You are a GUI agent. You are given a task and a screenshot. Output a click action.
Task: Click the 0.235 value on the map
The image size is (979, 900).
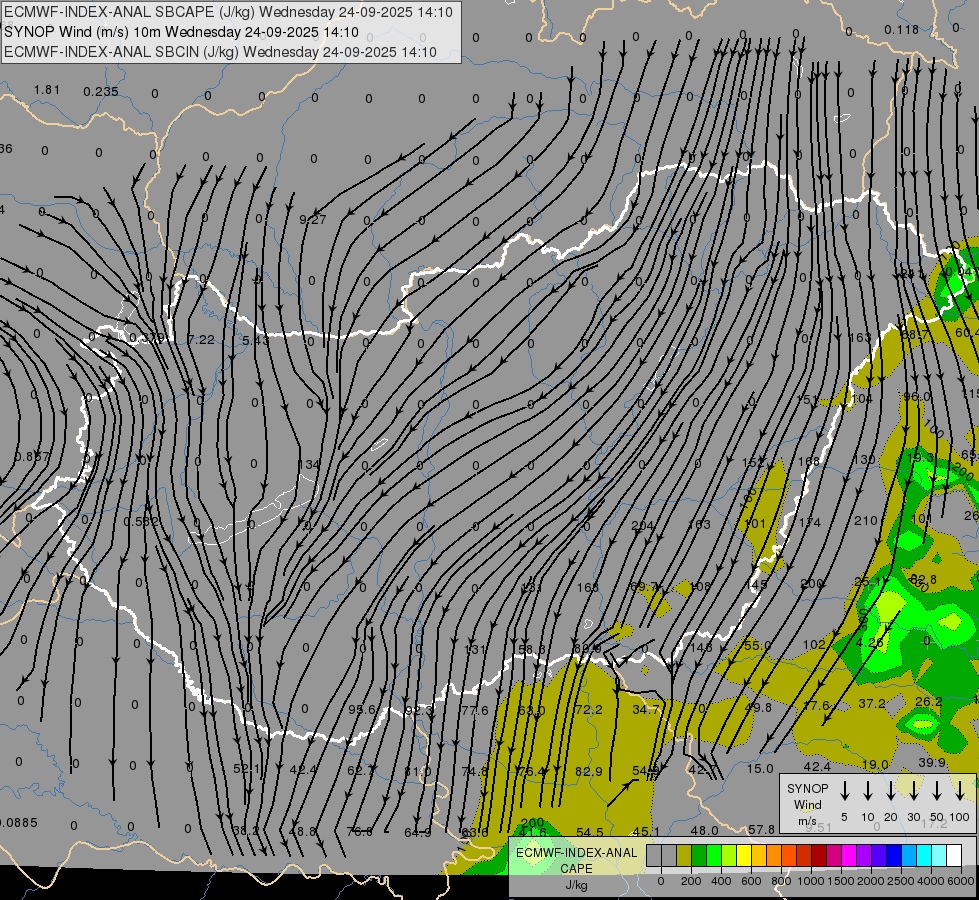(x=101, y=92)
